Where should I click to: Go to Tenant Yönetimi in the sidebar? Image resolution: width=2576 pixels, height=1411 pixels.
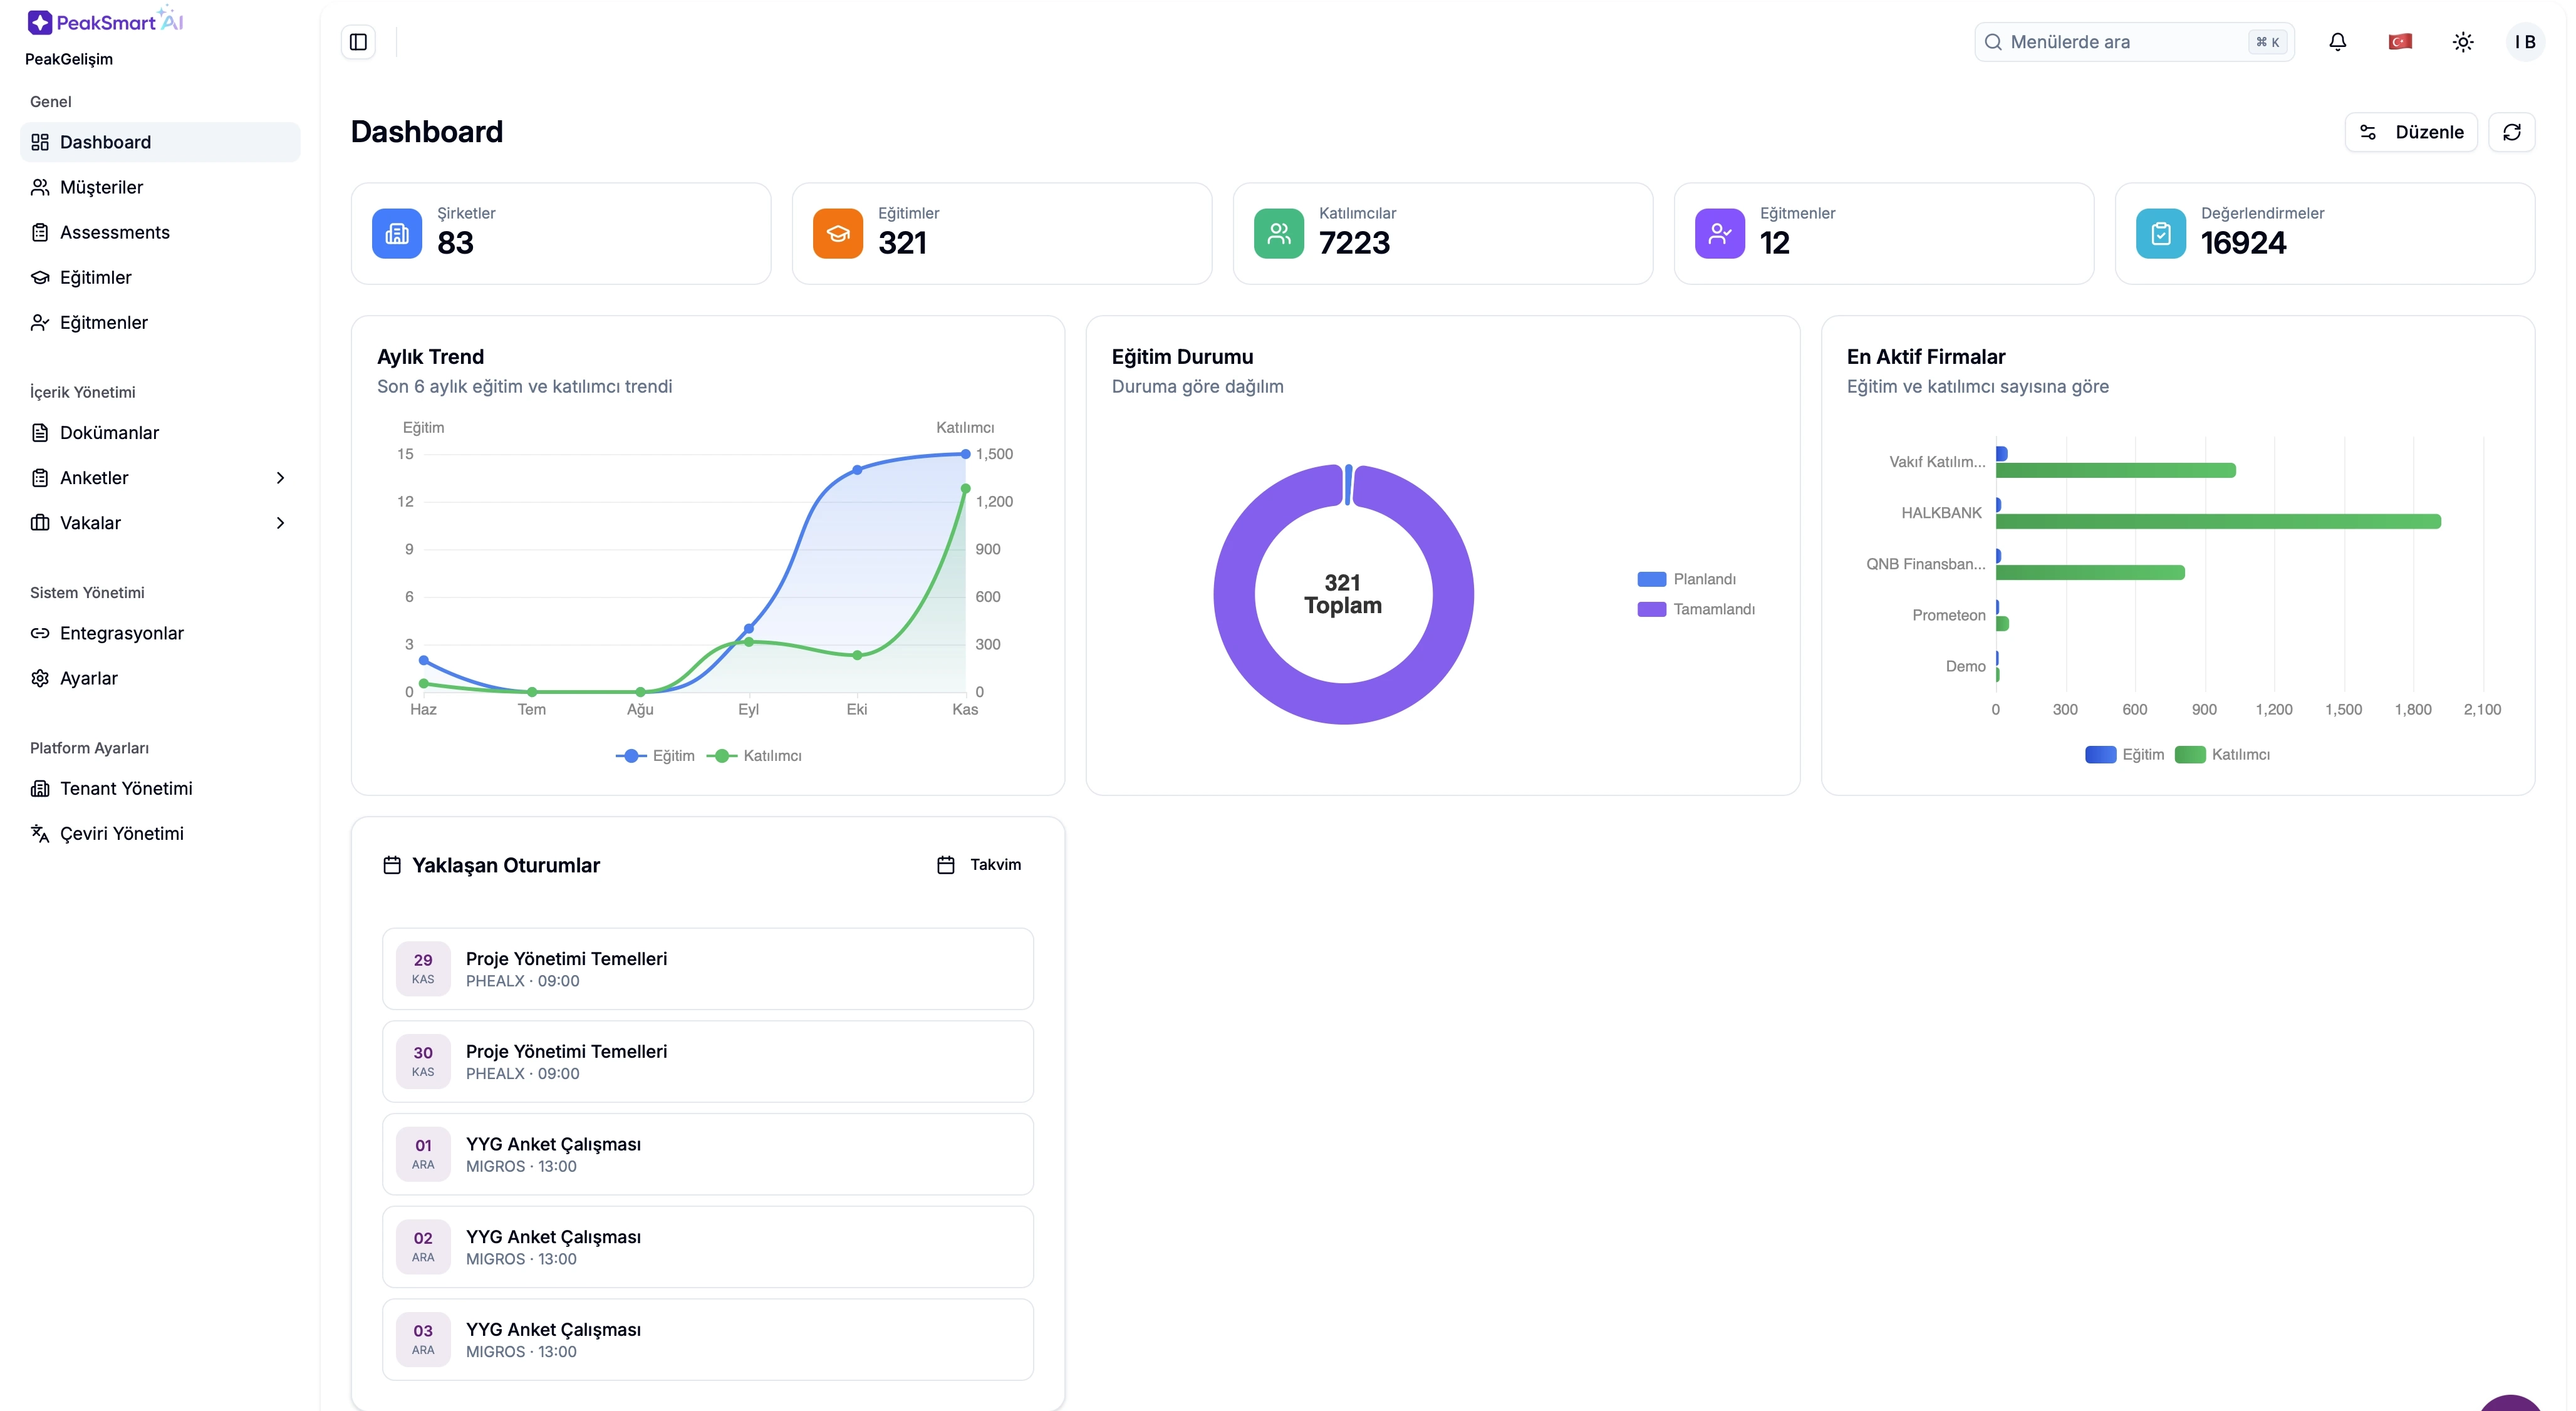[x=126, y=788]
